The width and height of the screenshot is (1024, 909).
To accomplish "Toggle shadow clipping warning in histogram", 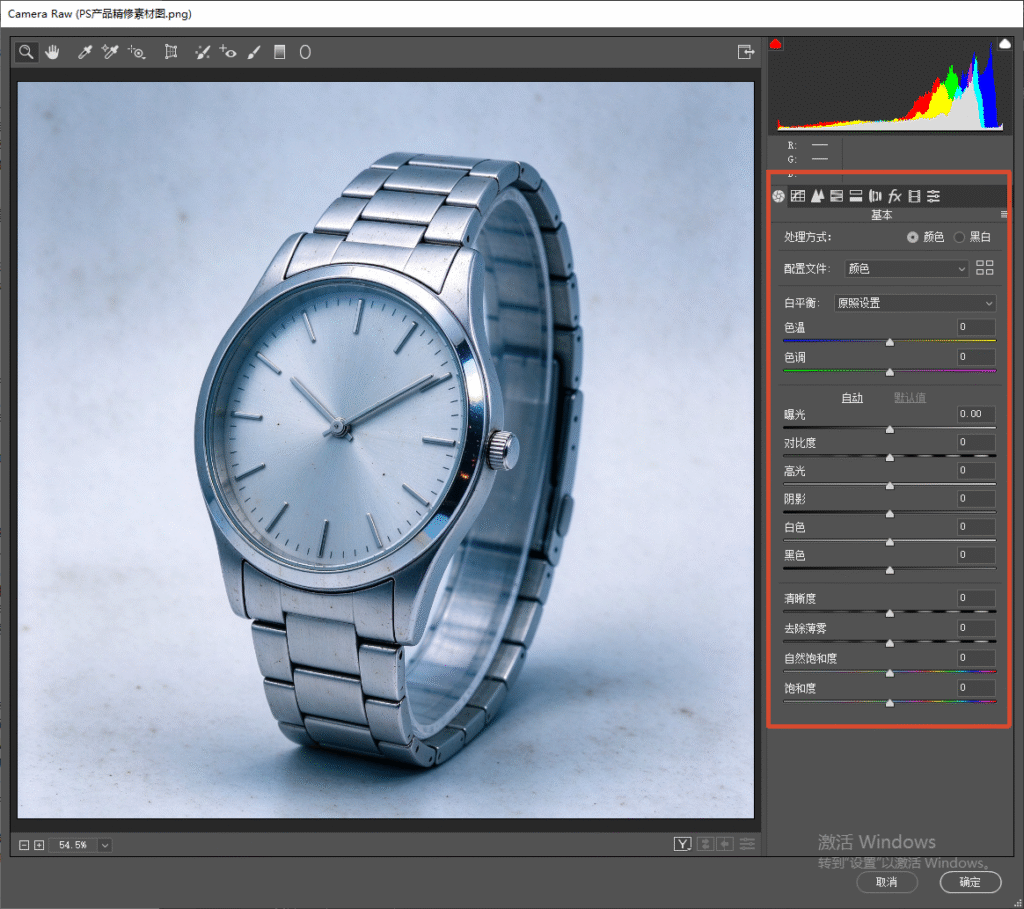I will (x=776, y=44).
